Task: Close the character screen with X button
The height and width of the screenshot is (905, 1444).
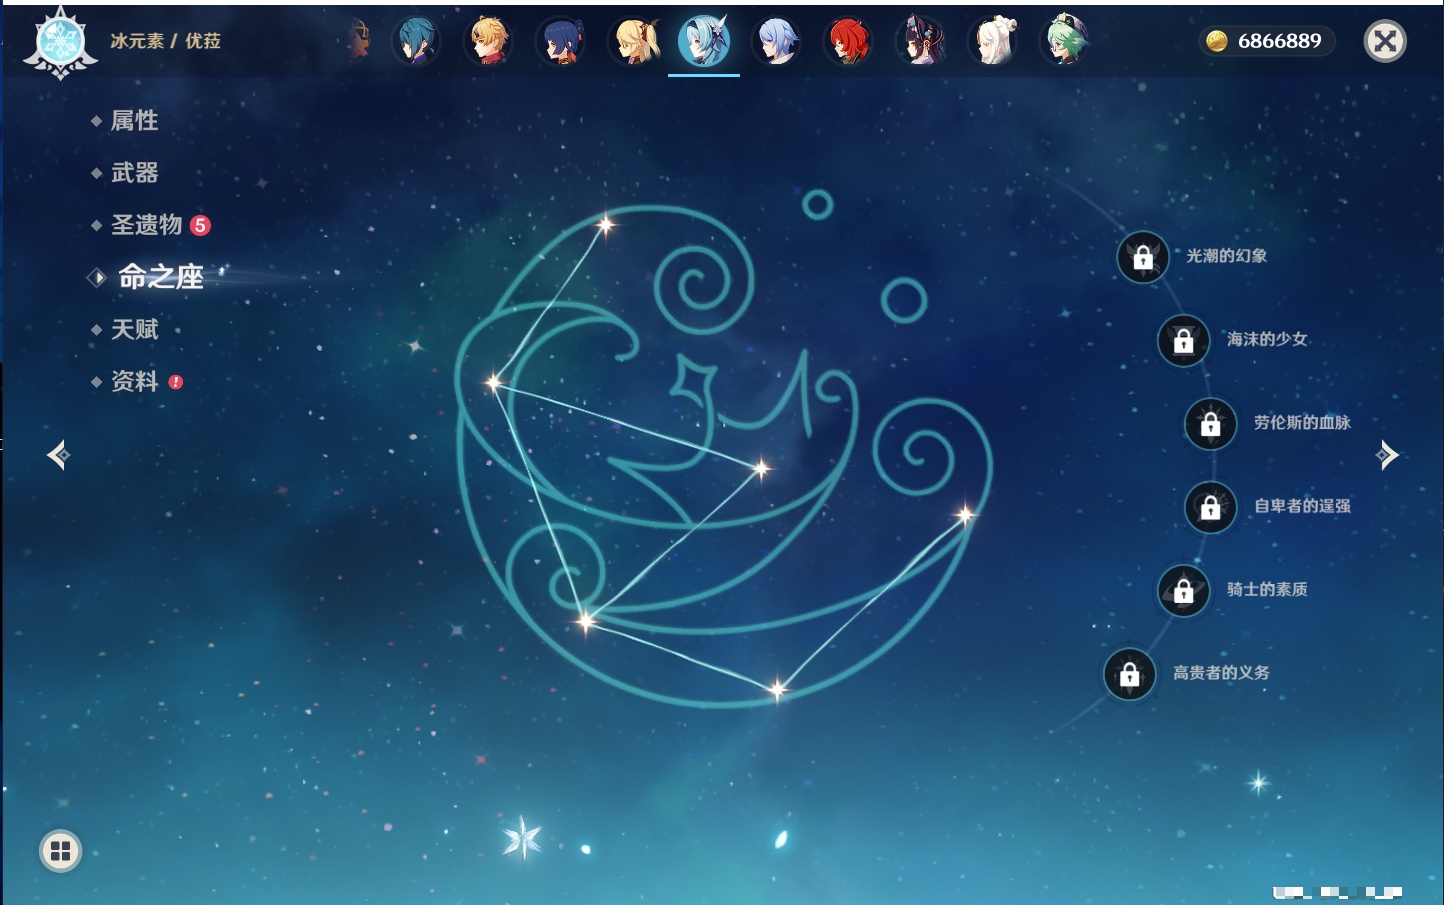Action: click(1385, 41)
